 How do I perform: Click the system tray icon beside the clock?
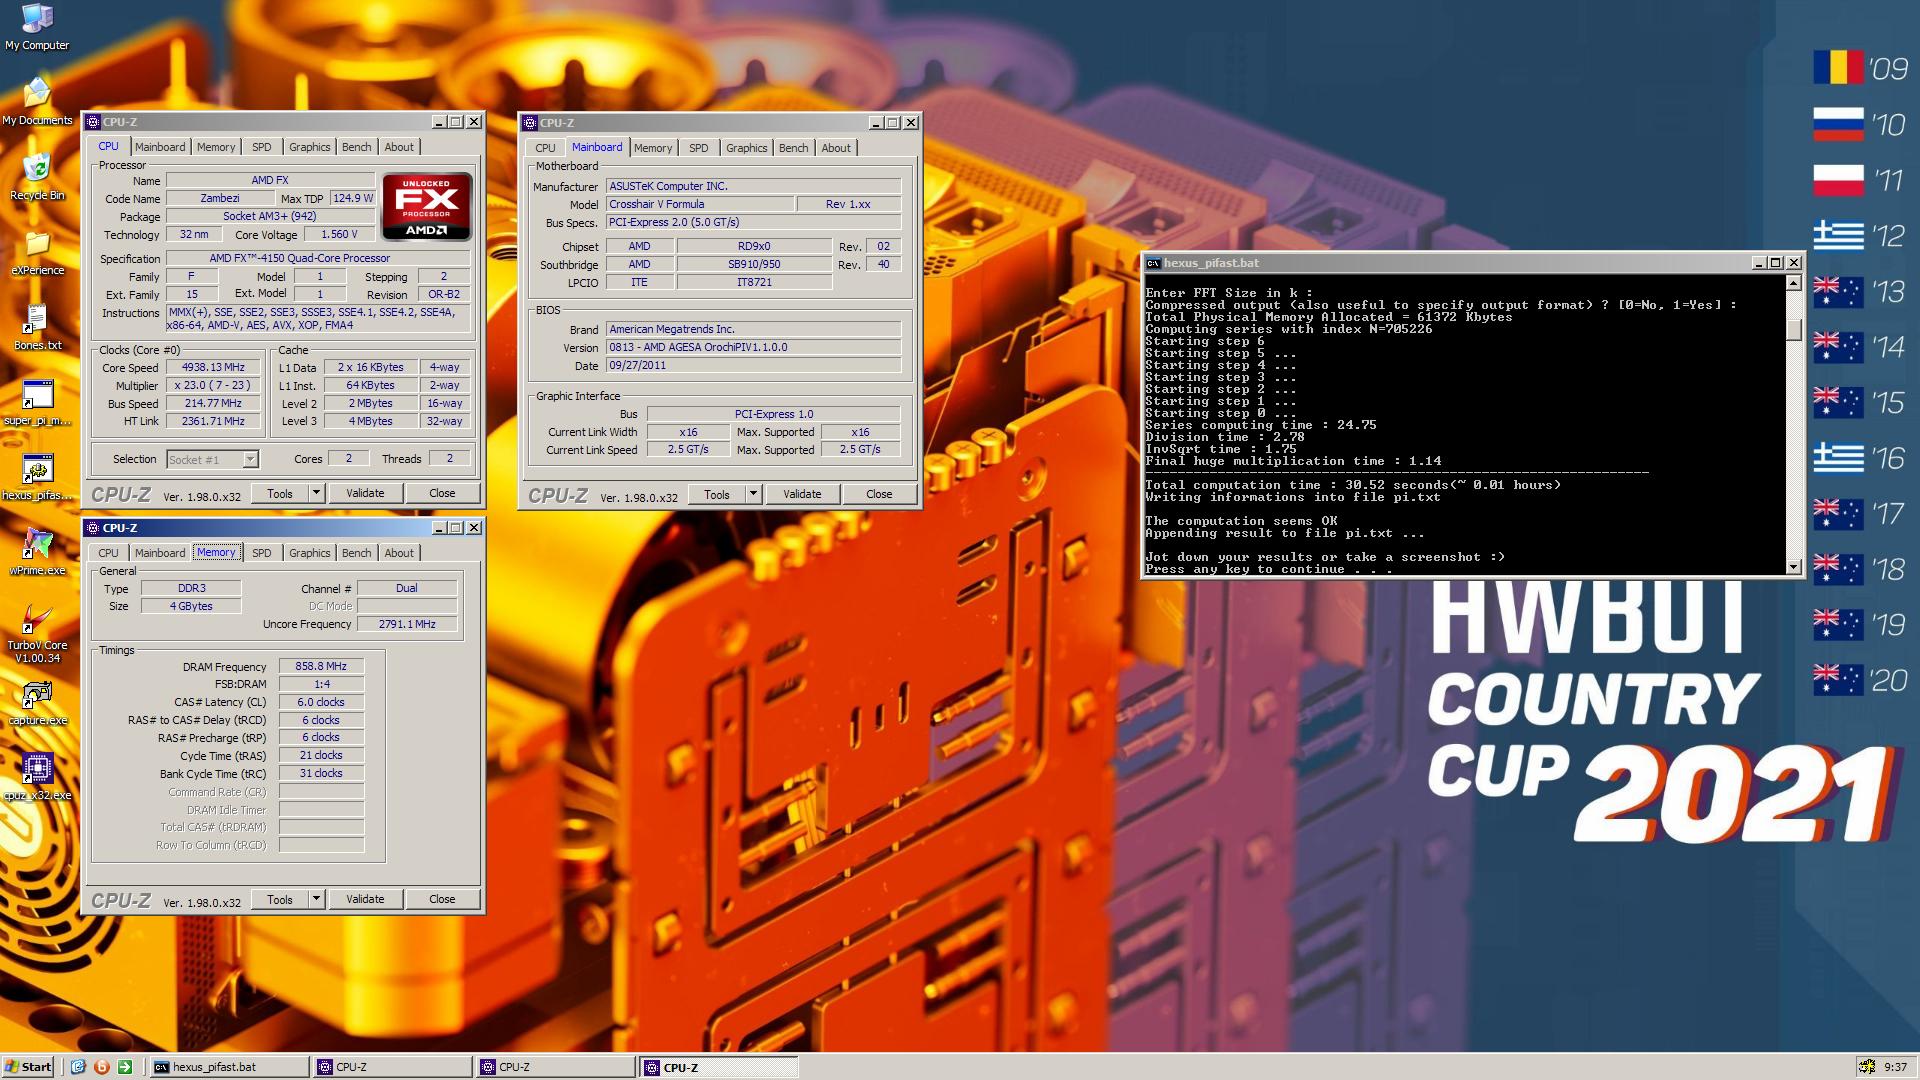point(1866,1067)
